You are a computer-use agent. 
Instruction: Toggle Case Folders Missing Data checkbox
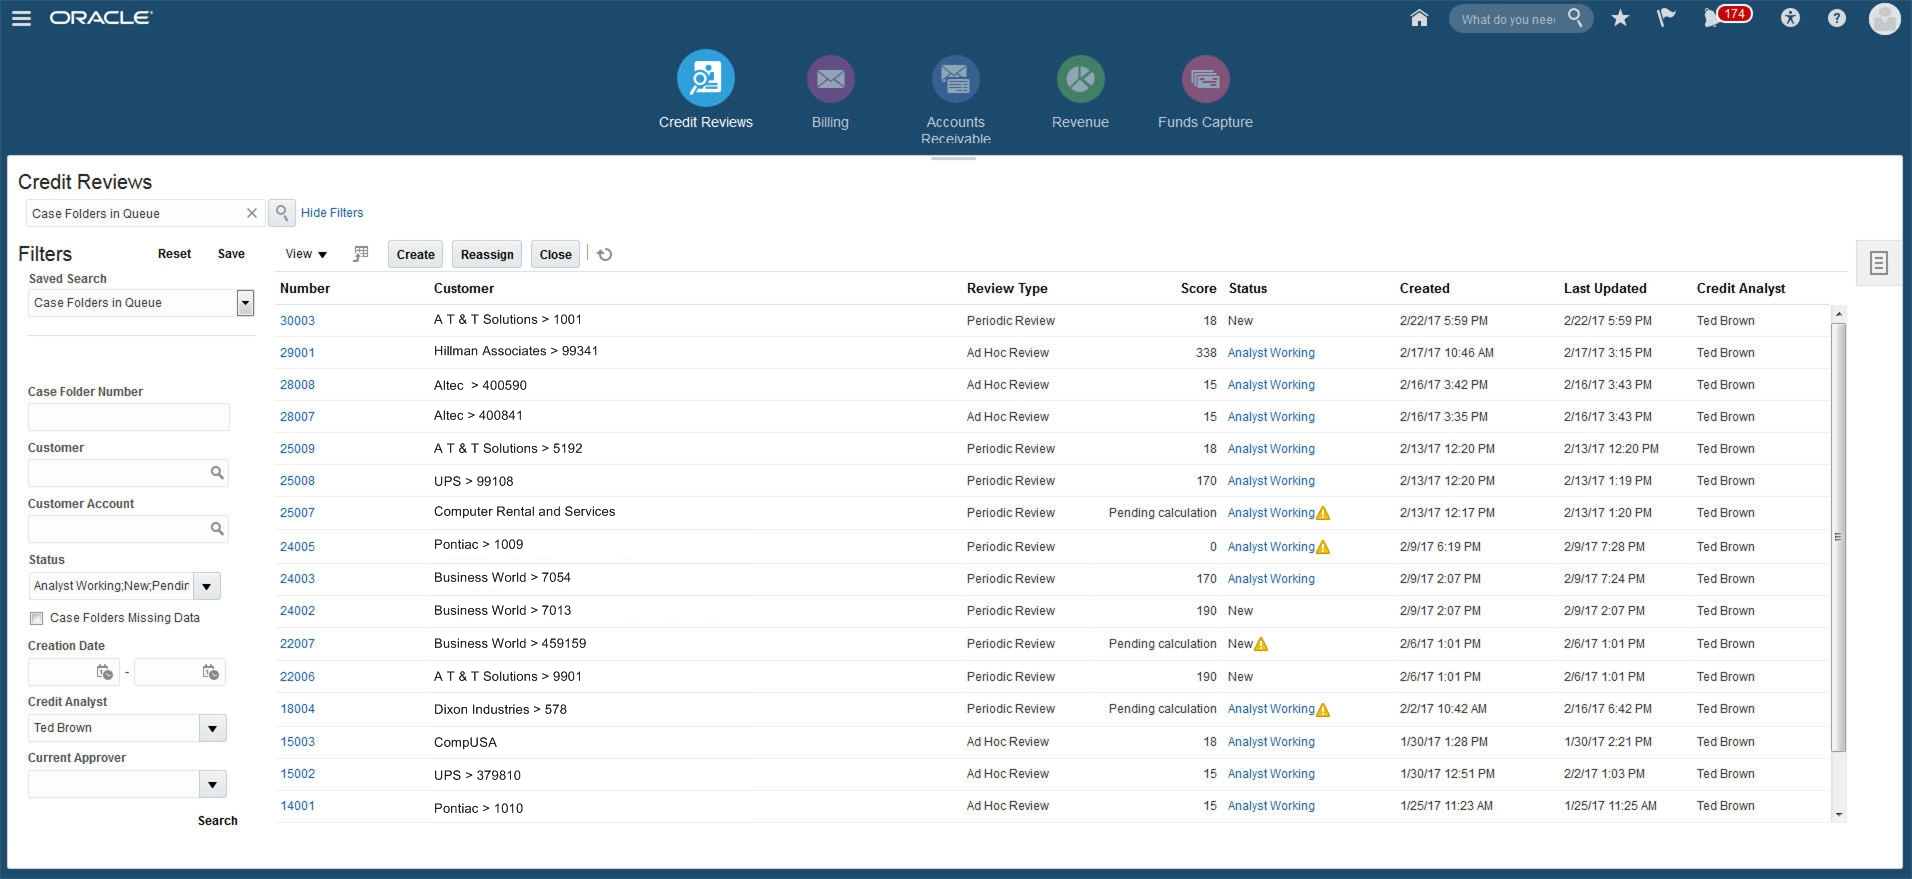click(37, 618)
